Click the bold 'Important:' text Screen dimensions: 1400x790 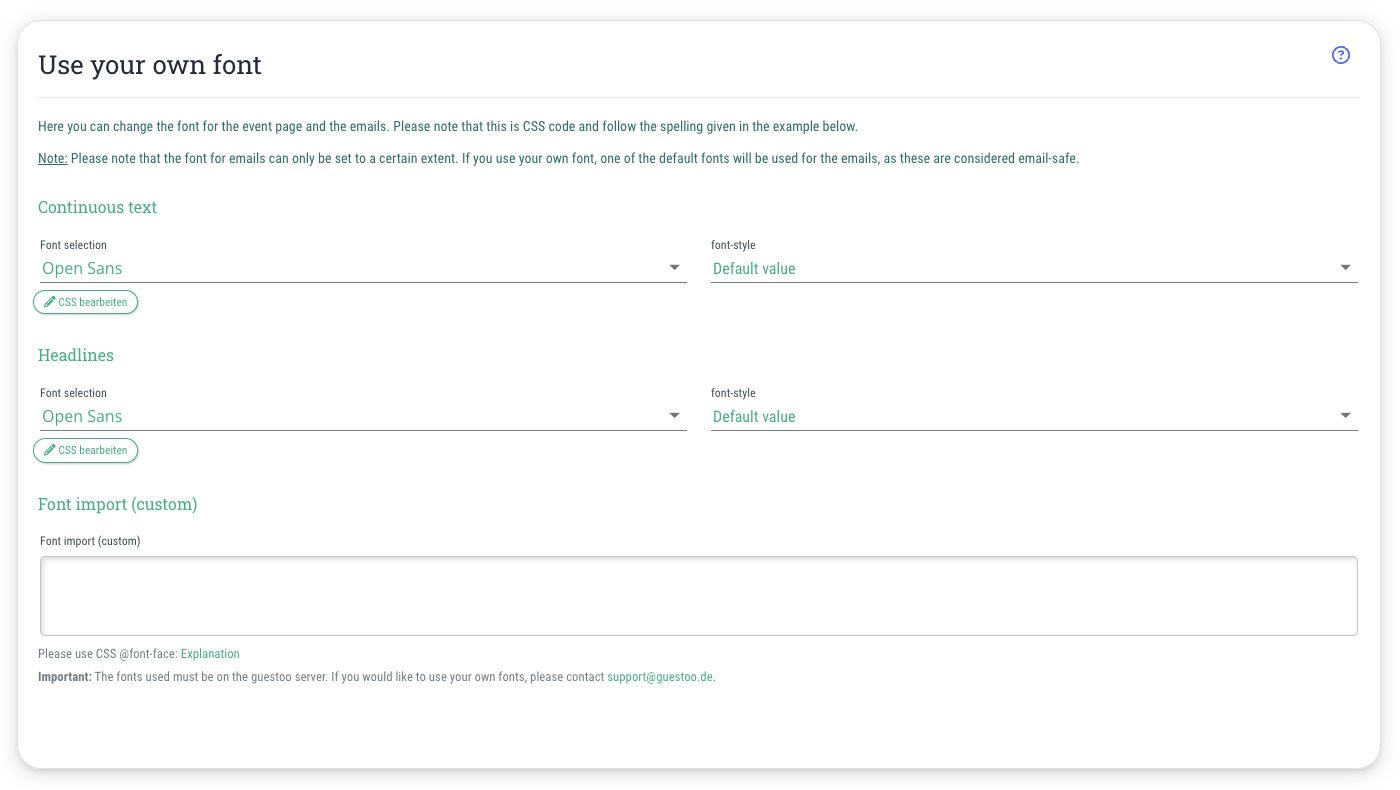point(65,677)
